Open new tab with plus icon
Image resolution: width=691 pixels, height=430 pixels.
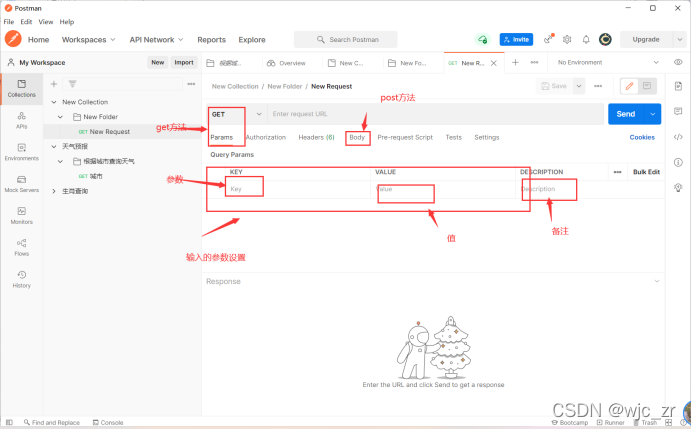[515, 63]
